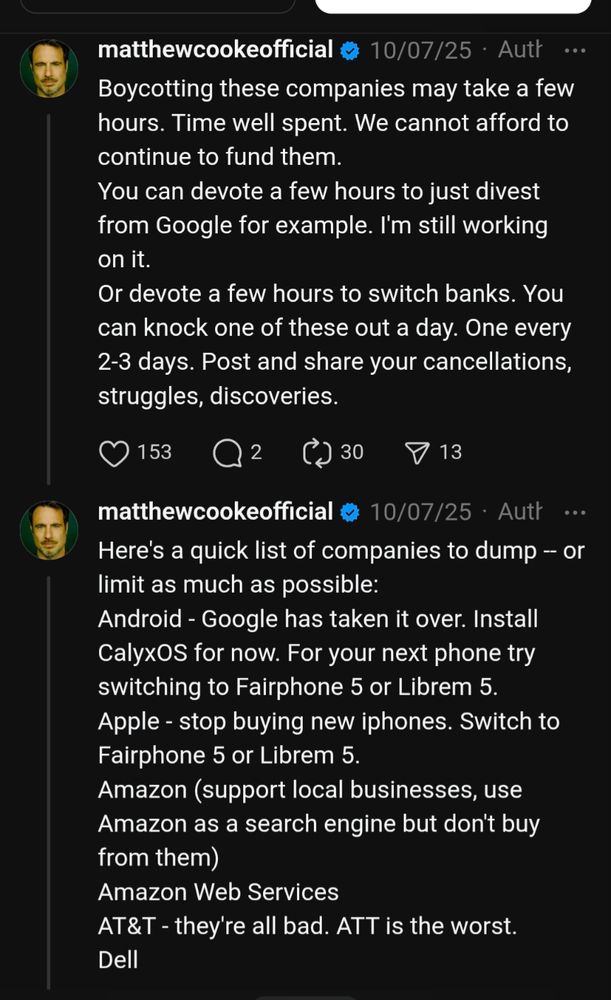Open the second post's more options menu
Screen dimensions: 611x1000
coord(576,511)
